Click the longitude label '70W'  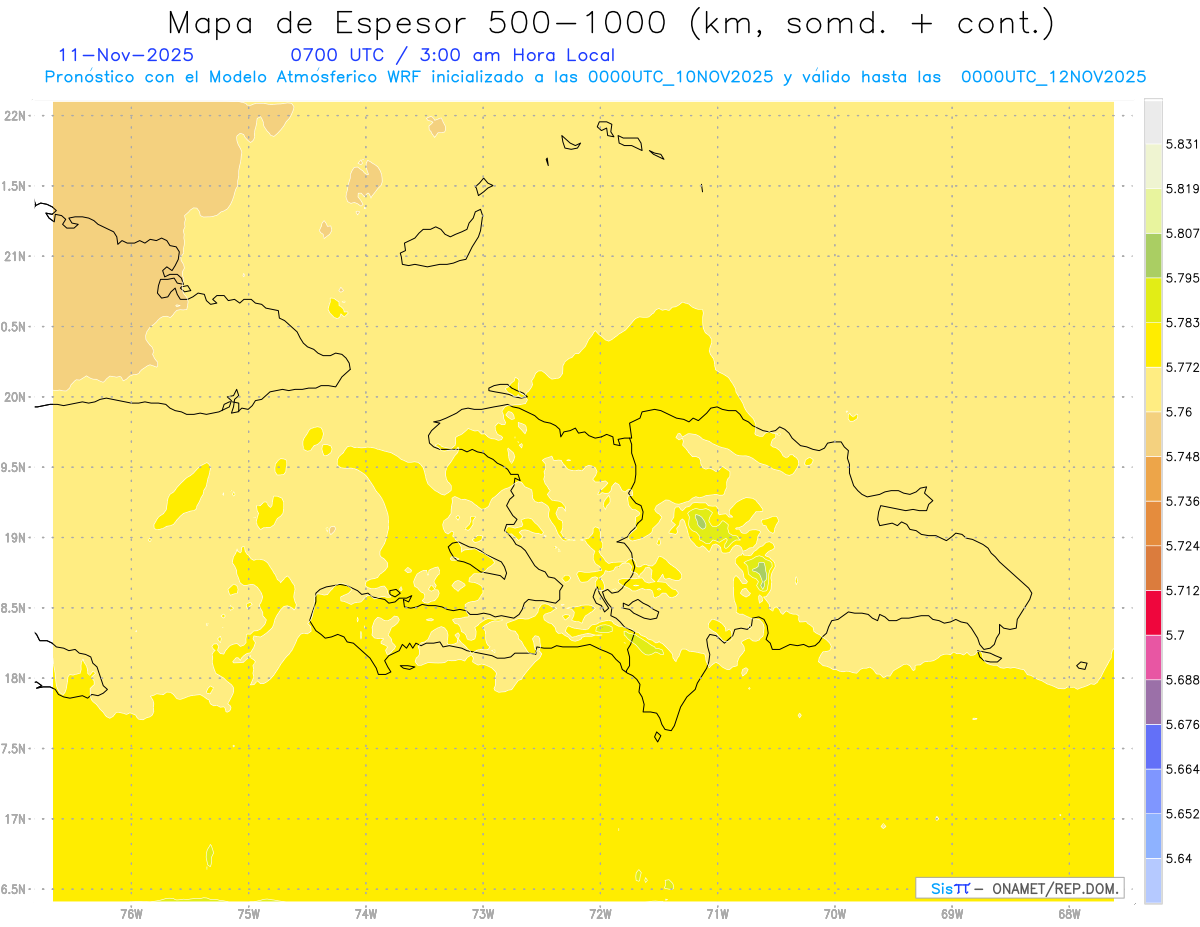point(835,914)
